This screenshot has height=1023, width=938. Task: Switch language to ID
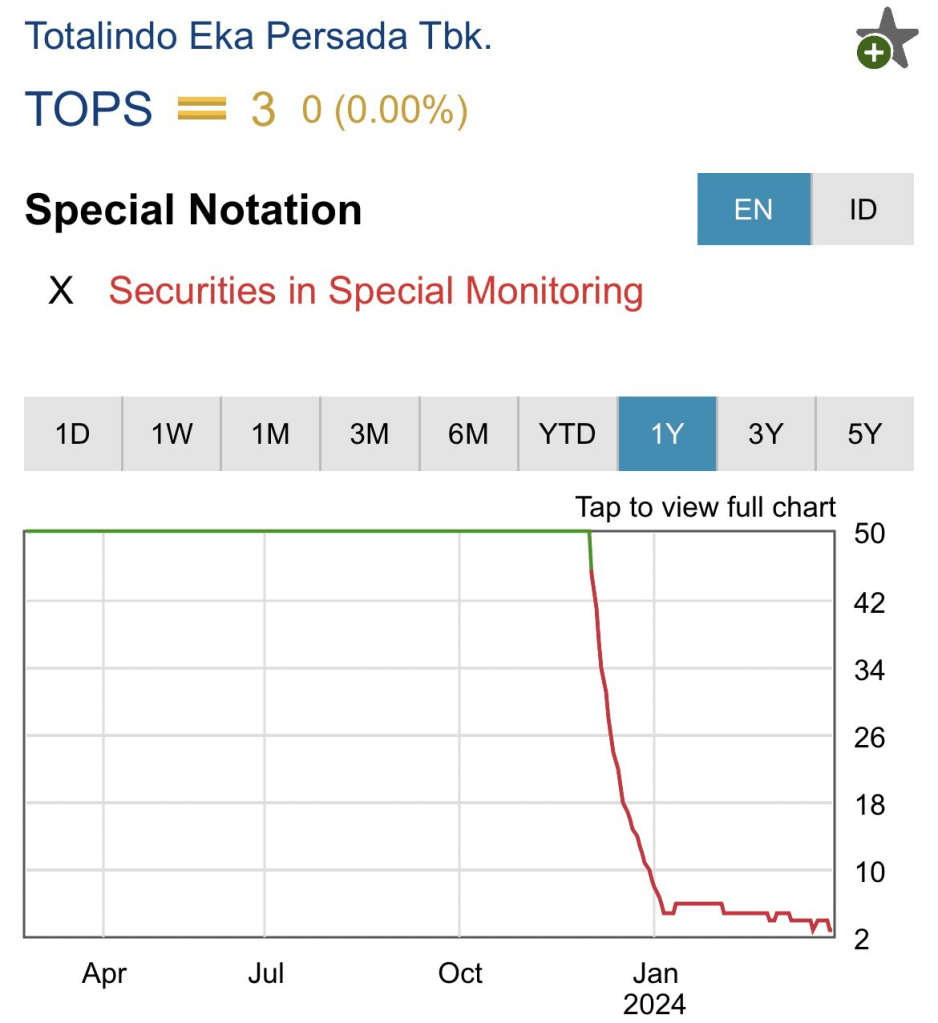[x=862, y=209]
